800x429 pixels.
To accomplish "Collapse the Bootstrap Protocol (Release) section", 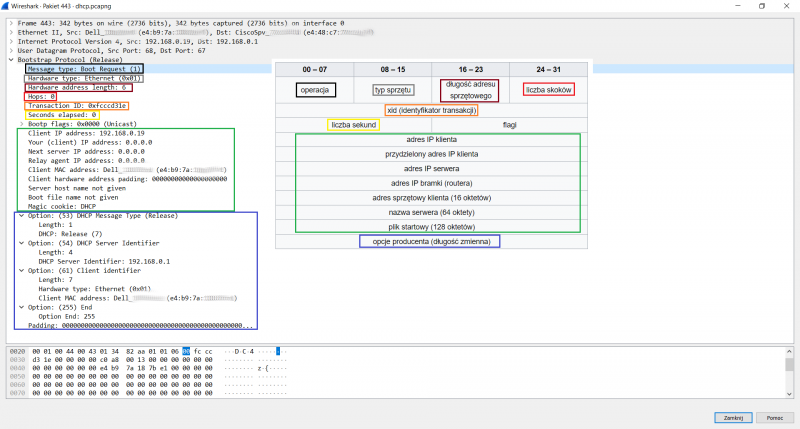I will 11,59.
